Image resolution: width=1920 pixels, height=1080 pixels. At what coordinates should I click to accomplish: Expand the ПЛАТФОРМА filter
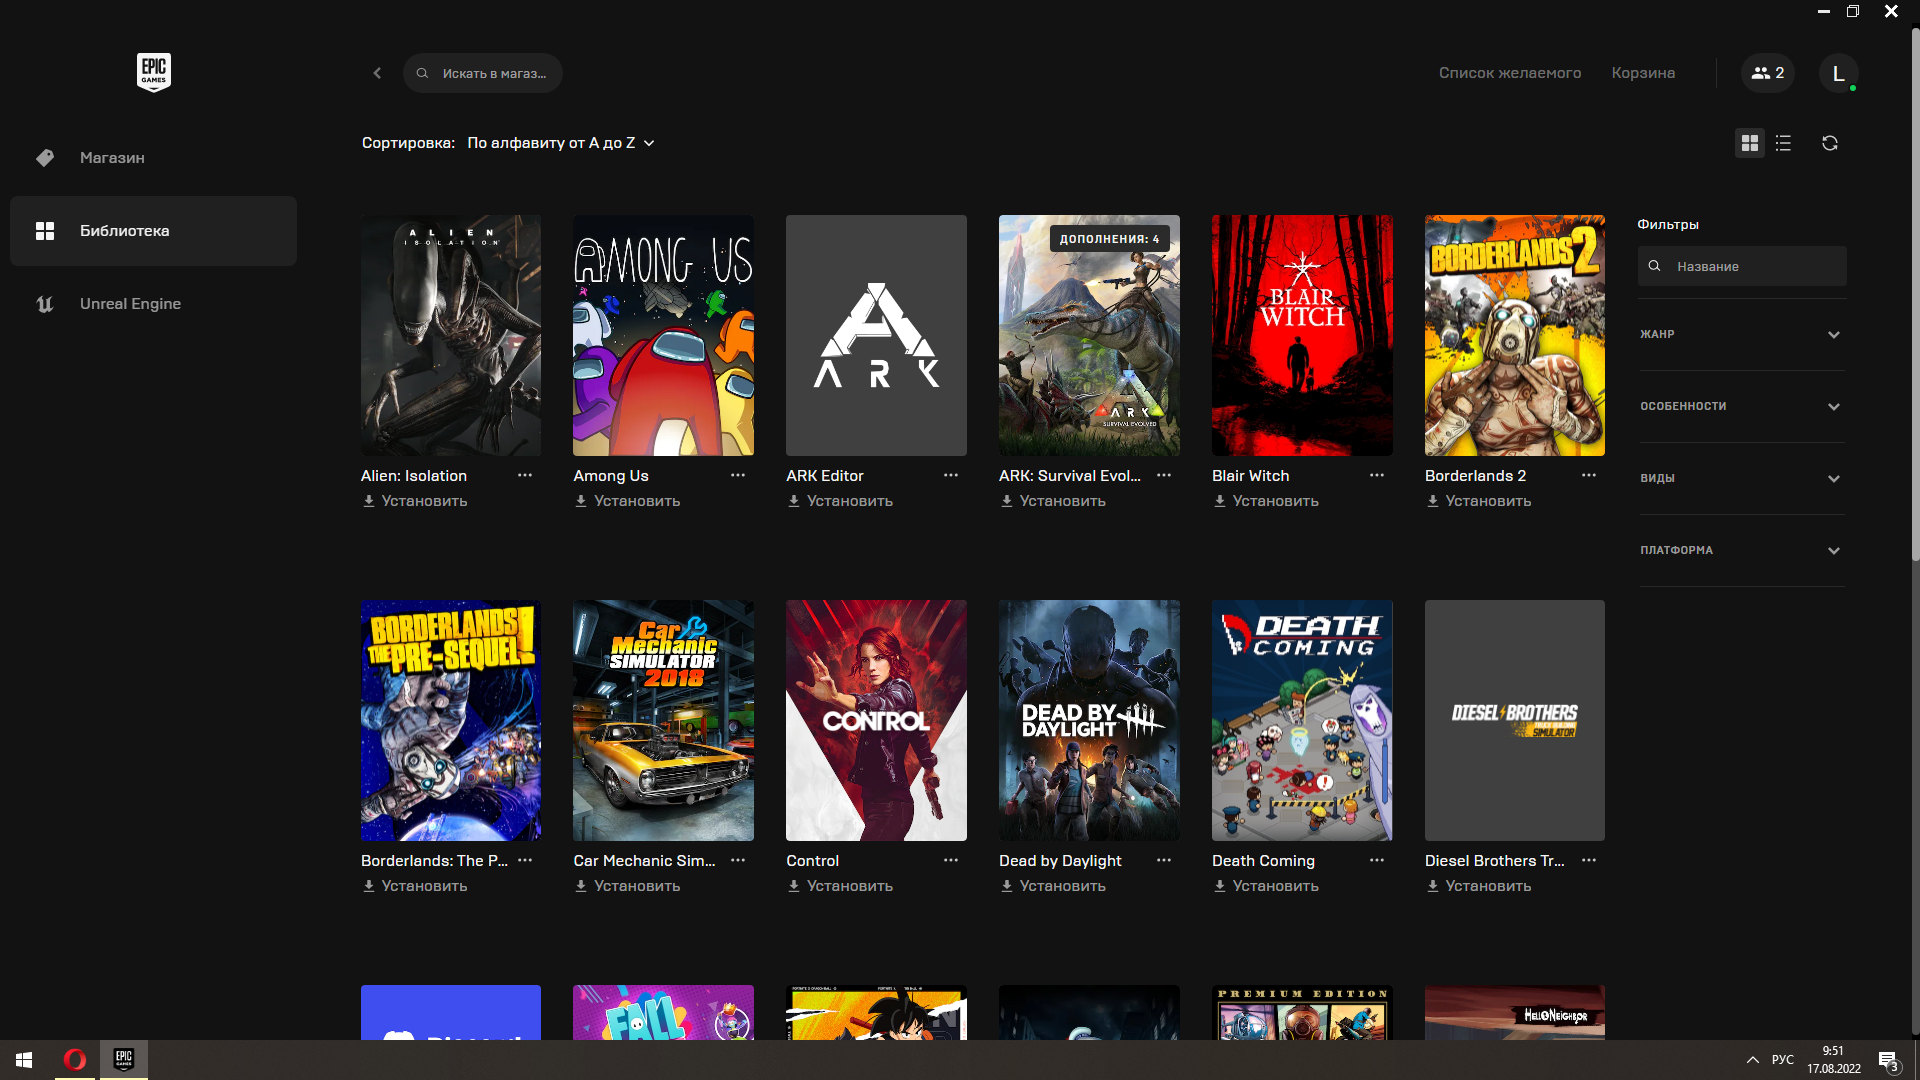pyautogui.click(x=1741, y=550)
